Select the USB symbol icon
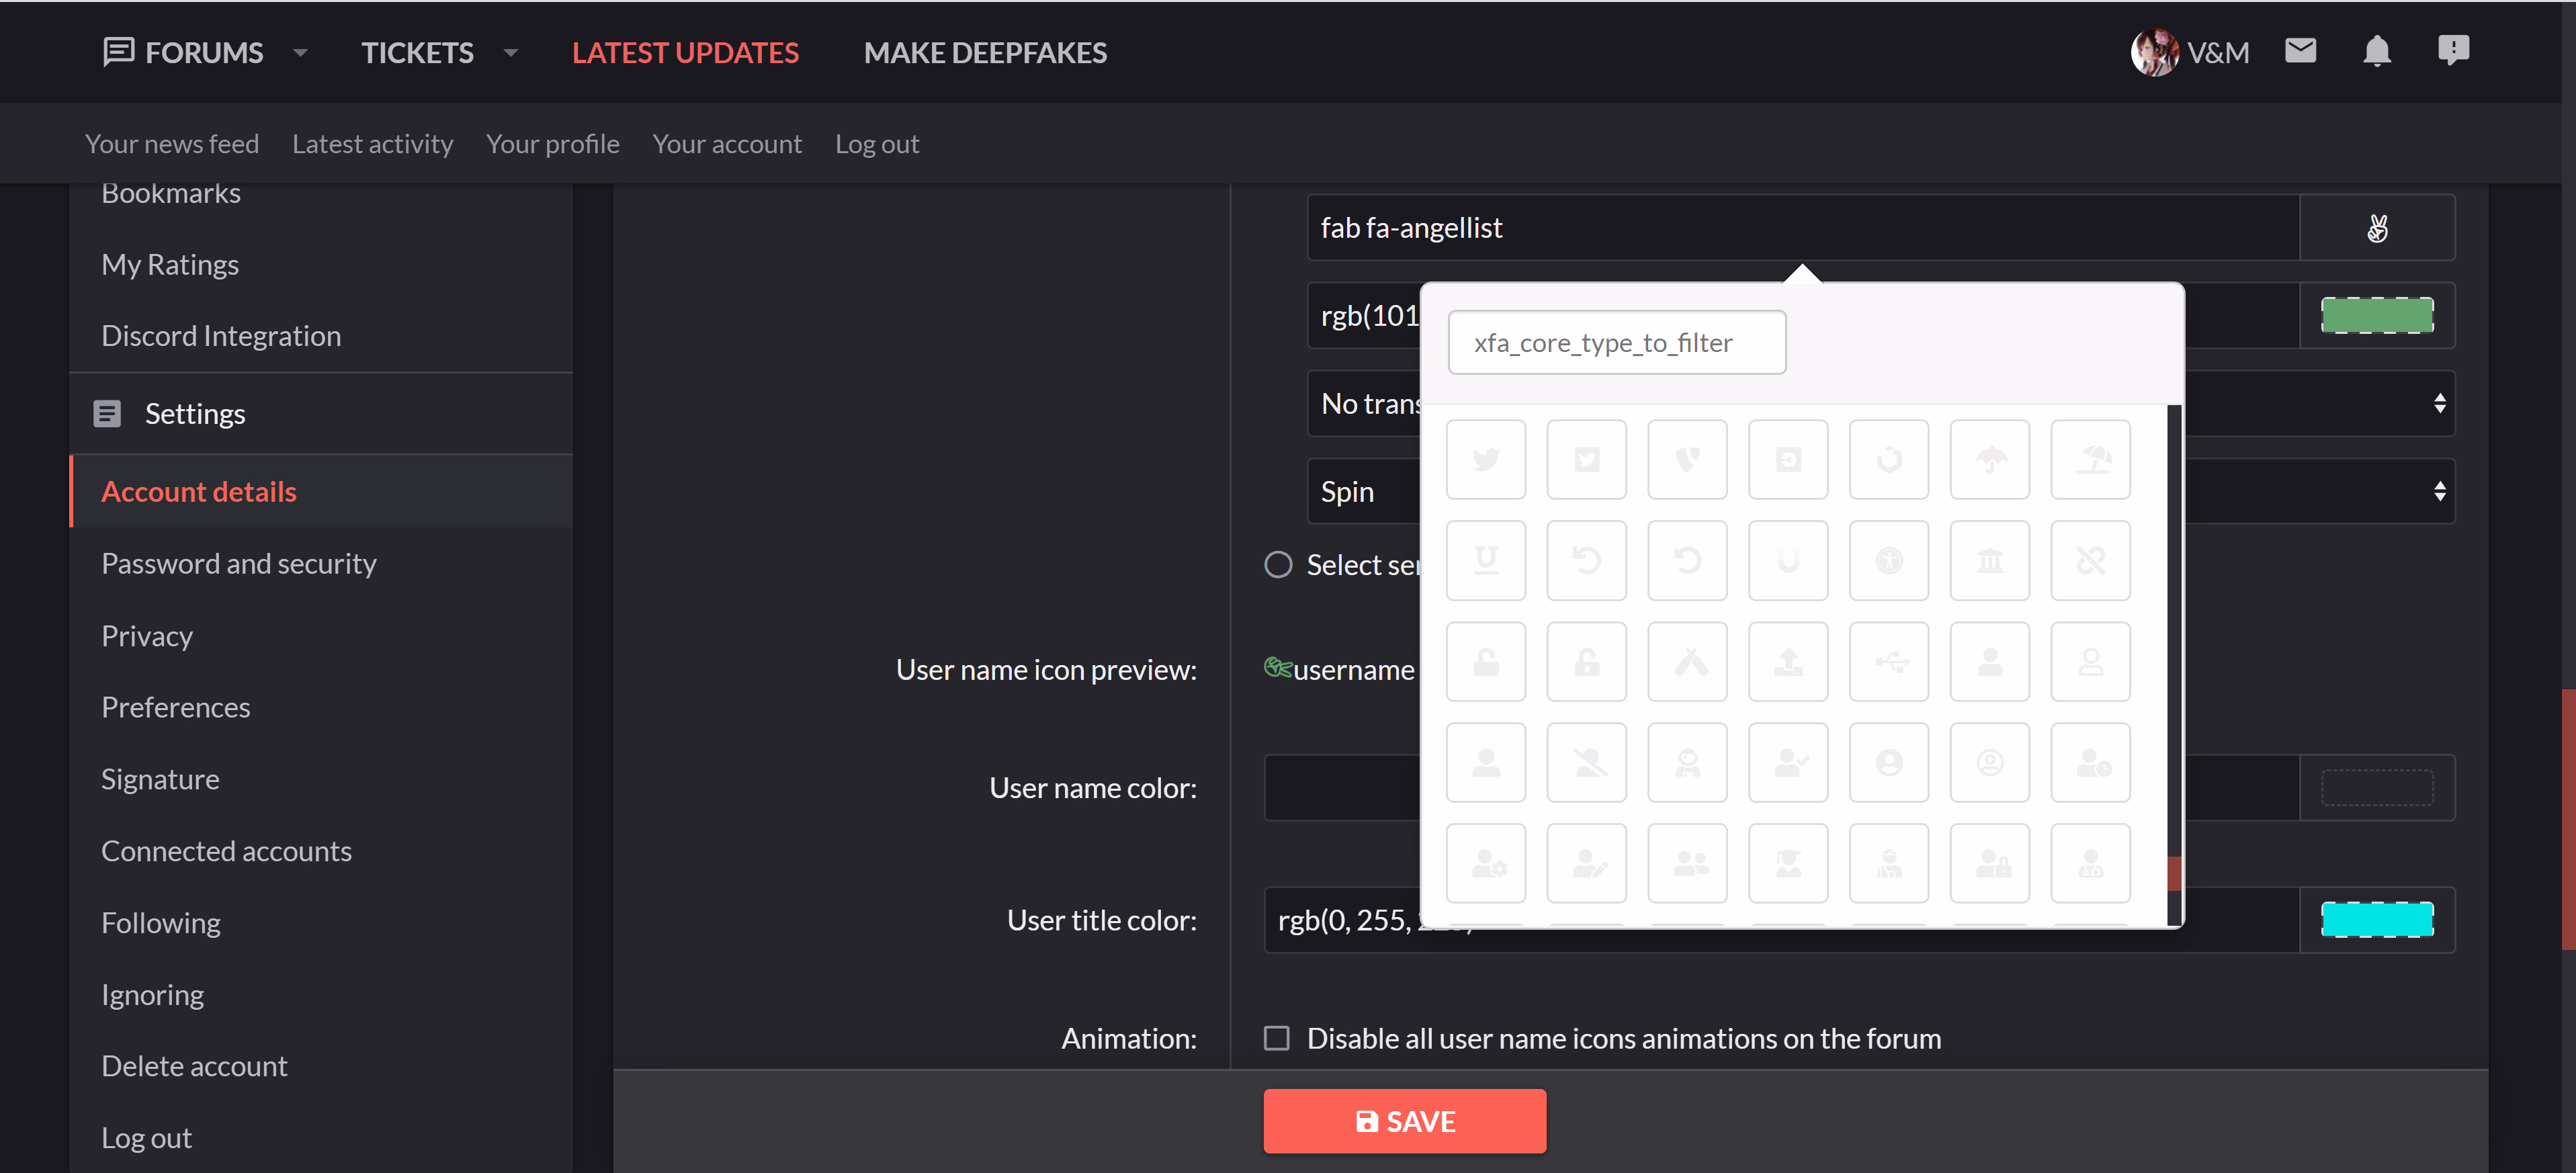This screenshot has width=2576, height=1173. click(x=1888, y=661)
